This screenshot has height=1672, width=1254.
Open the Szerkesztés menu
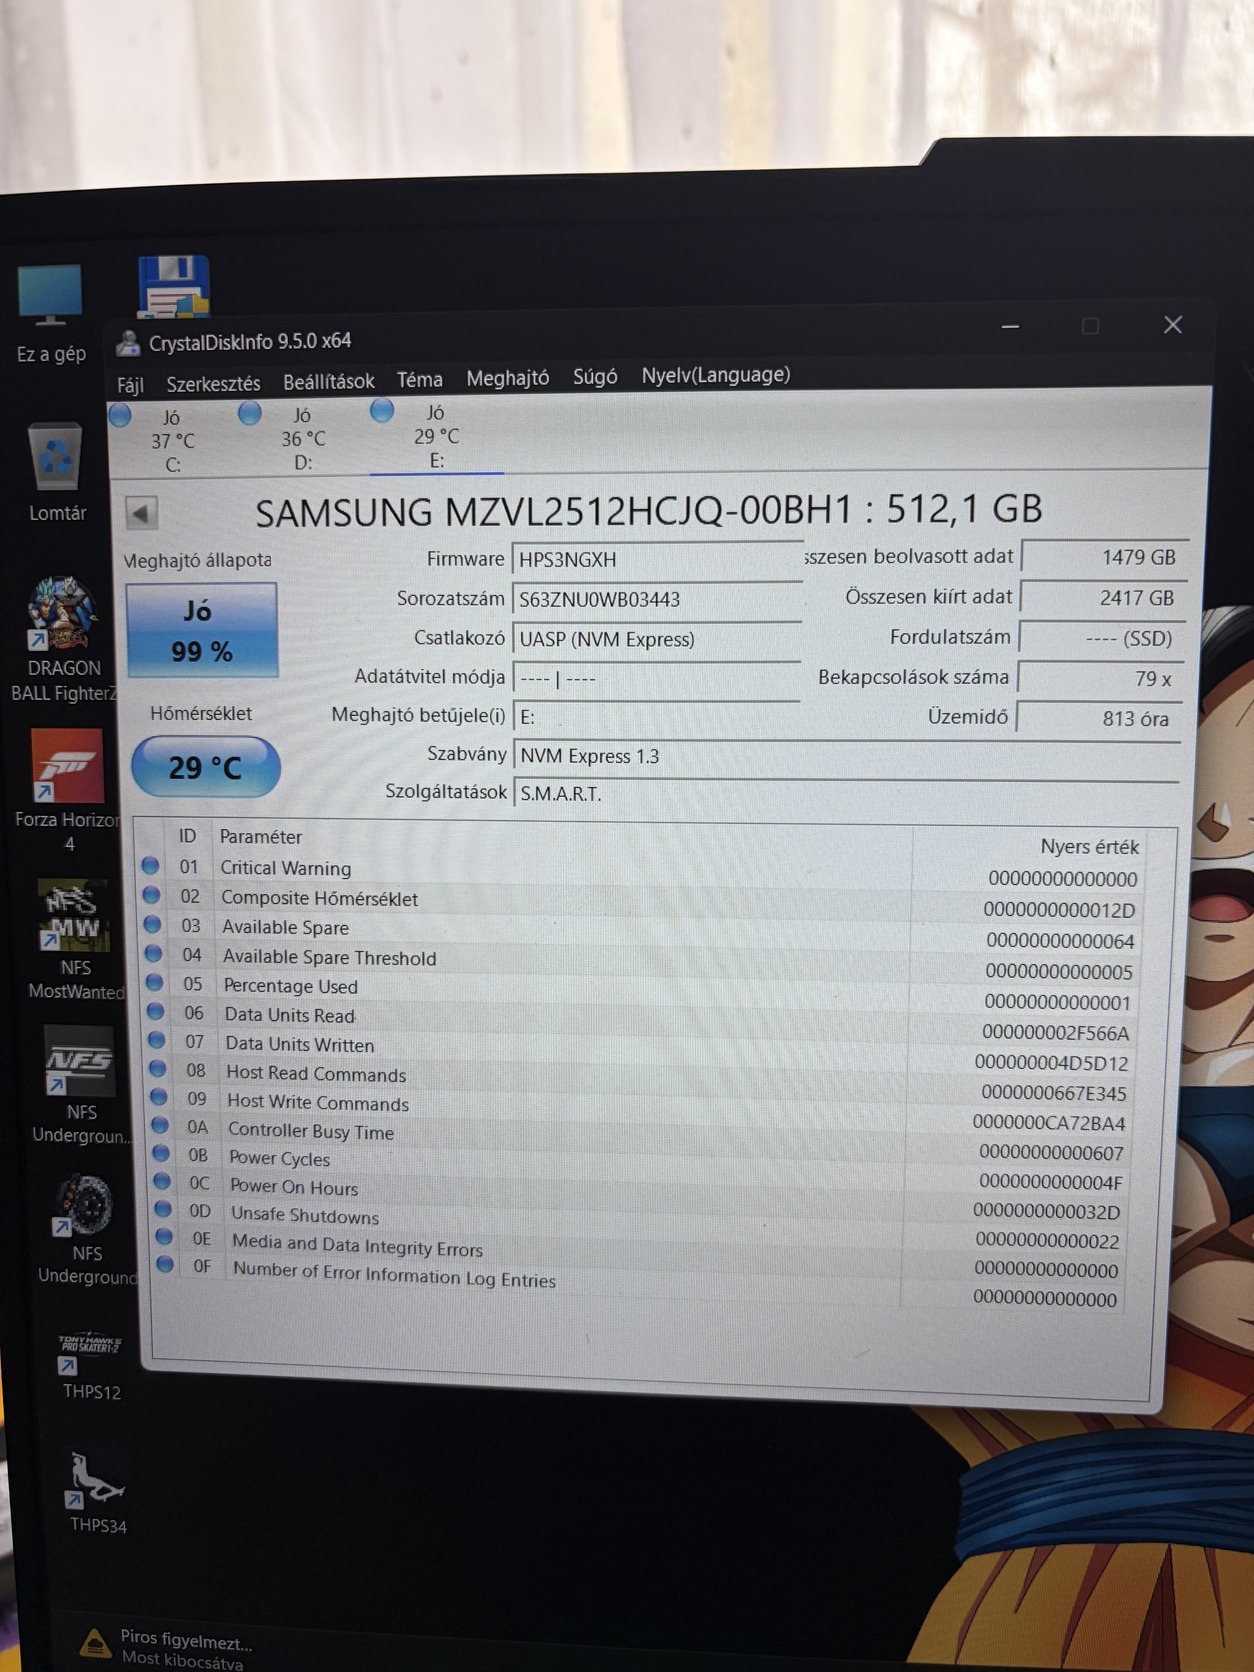pyautogui.click(x=213, y=384)
